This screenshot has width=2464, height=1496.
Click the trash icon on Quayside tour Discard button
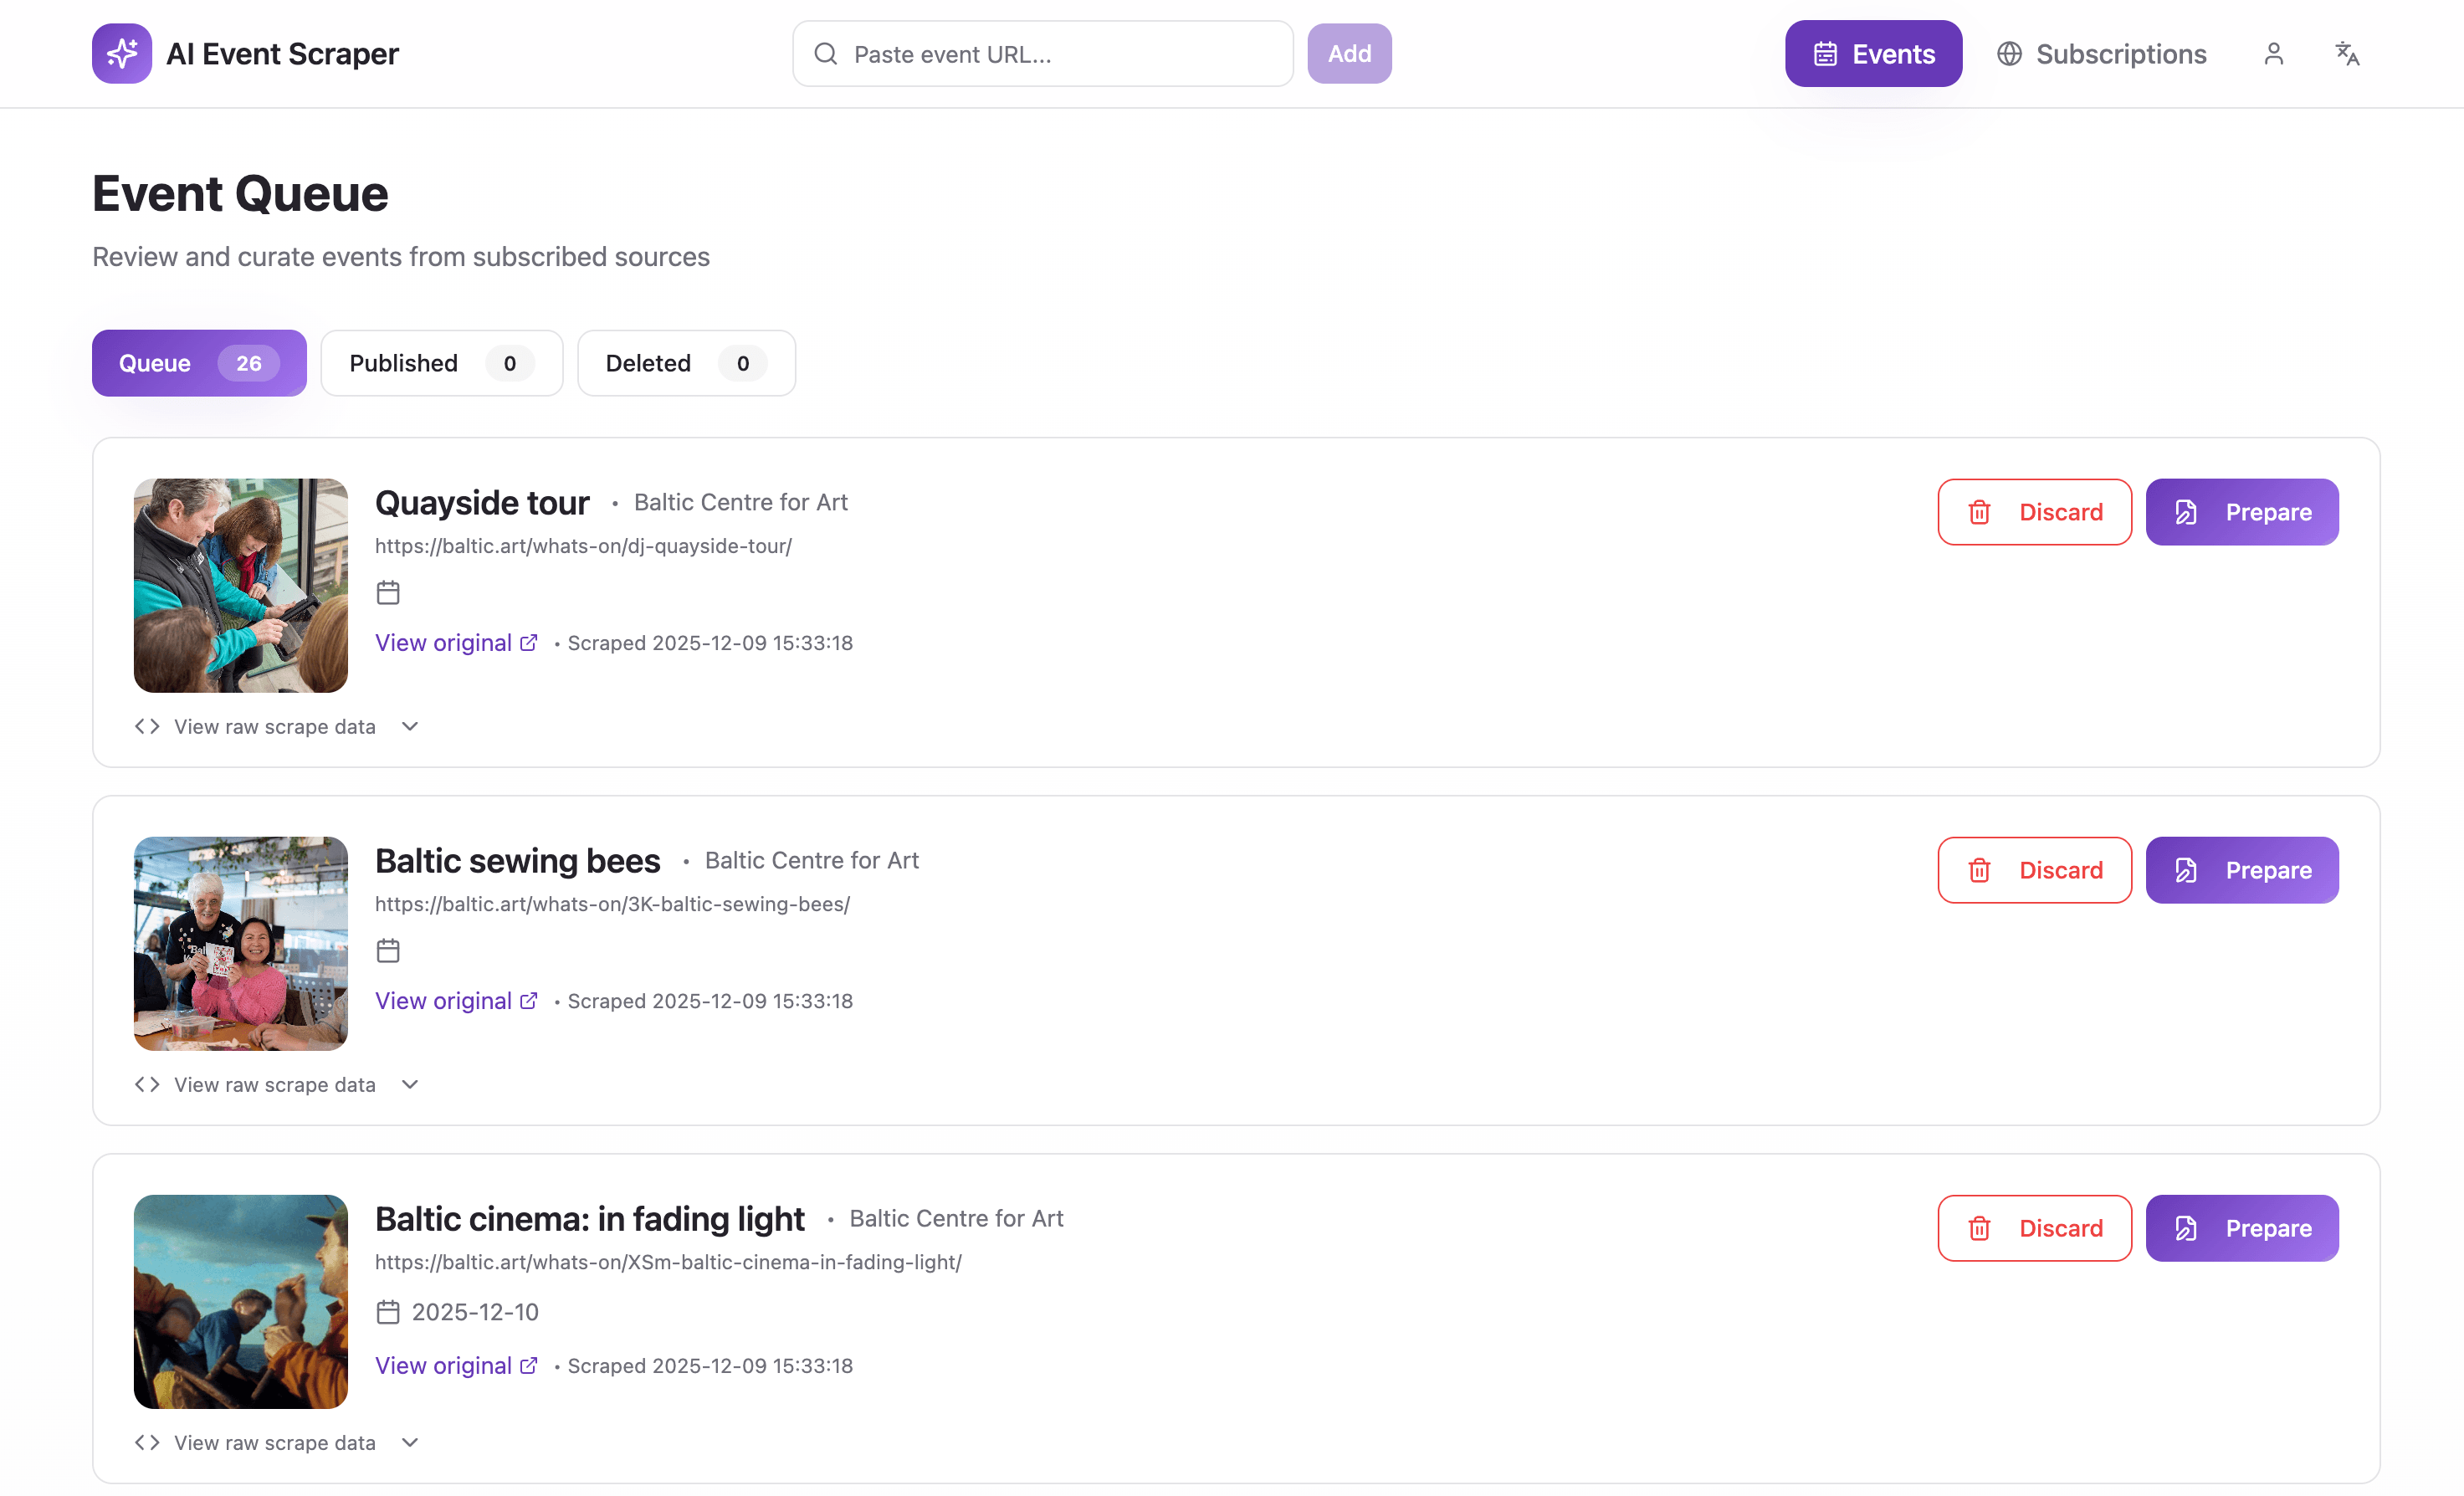tap(1980, 512)
